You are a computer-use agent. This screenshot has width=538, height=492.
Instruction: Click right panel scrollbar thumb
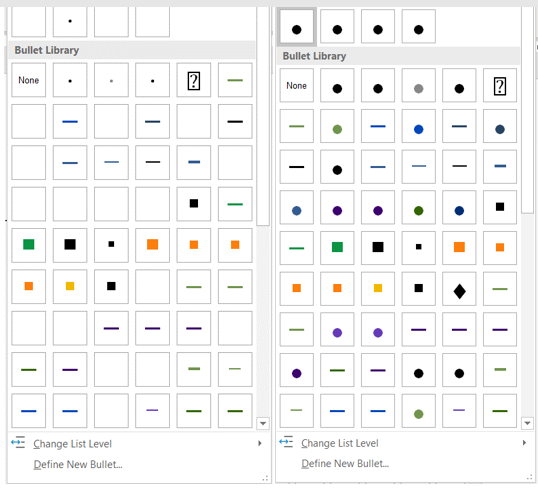pyautogui.click(x=527, y=110)
